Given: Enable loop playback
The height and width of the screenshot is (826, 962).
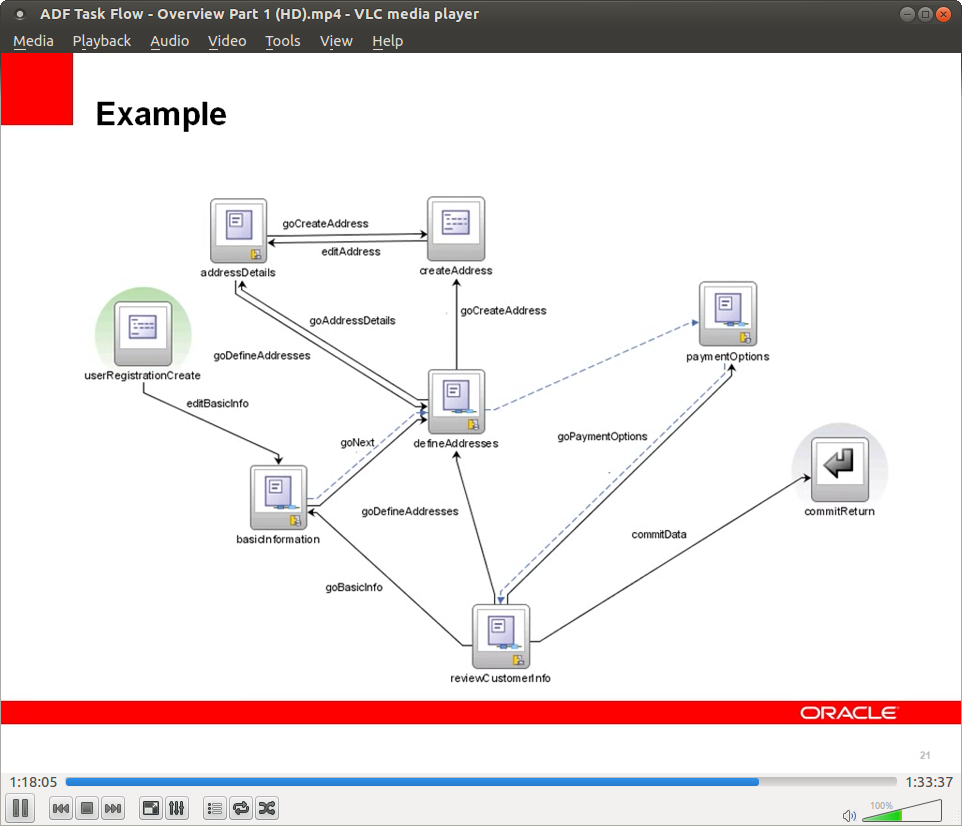Looking at the screenshot, I should coord(240,808).
